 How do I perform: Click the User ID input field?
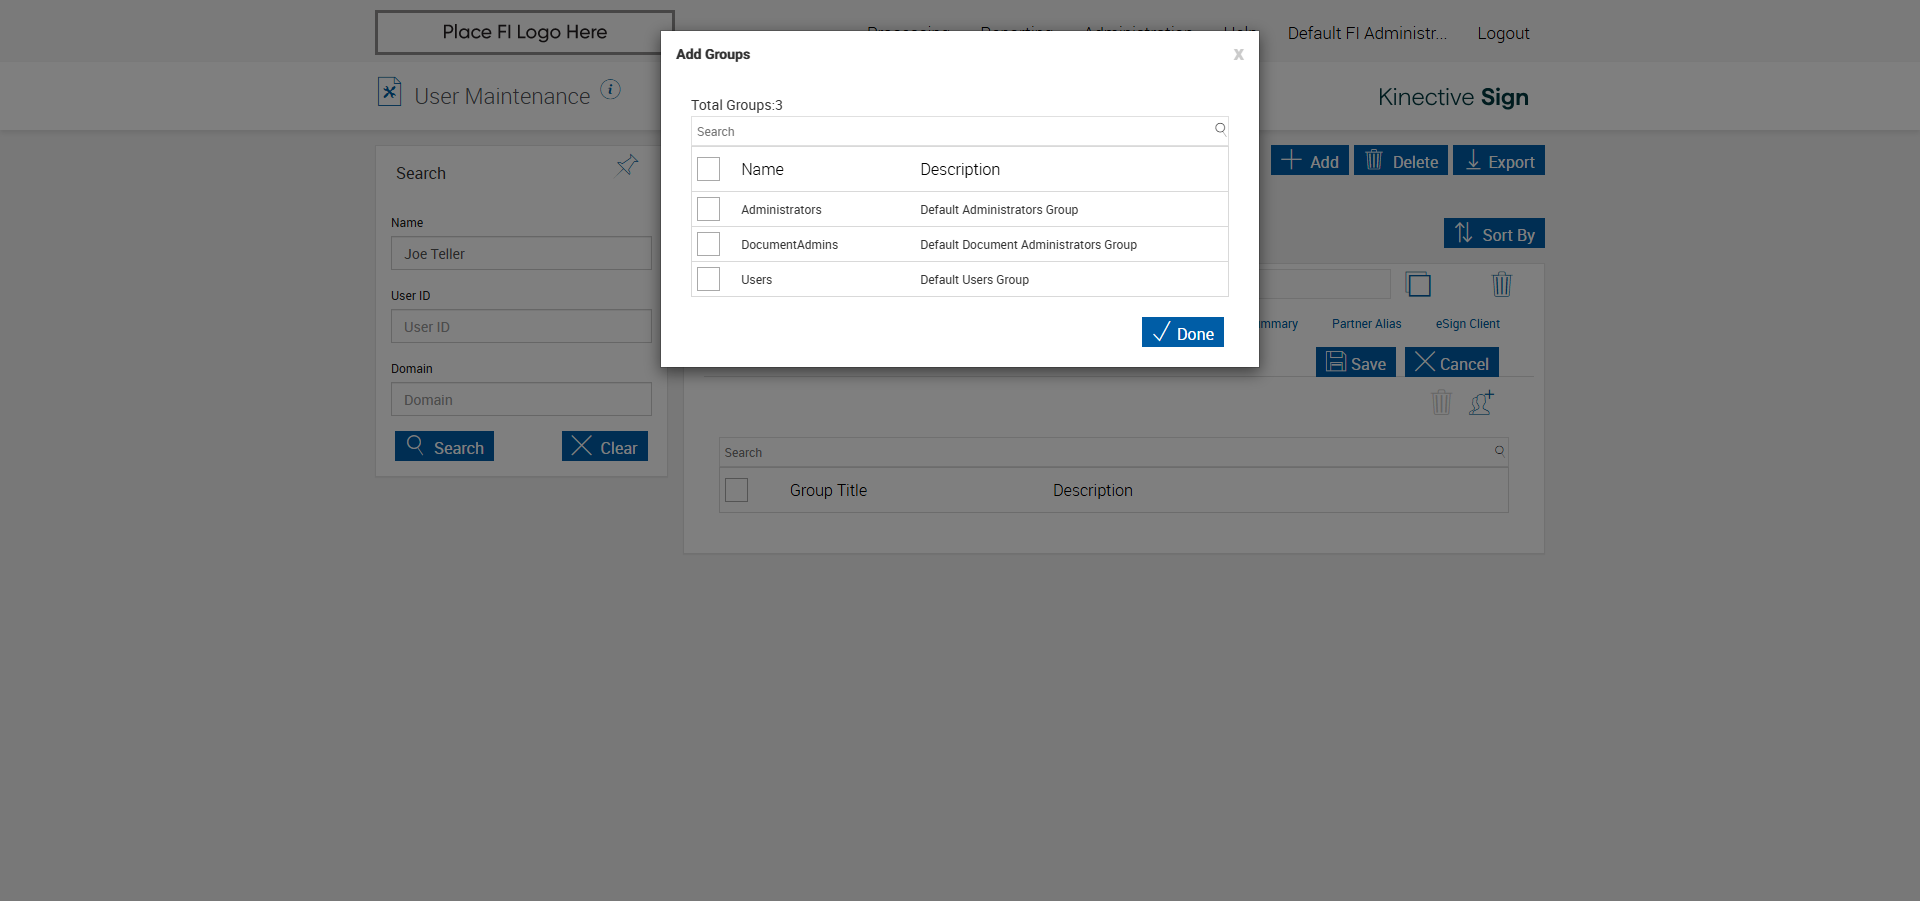point(521,327)
